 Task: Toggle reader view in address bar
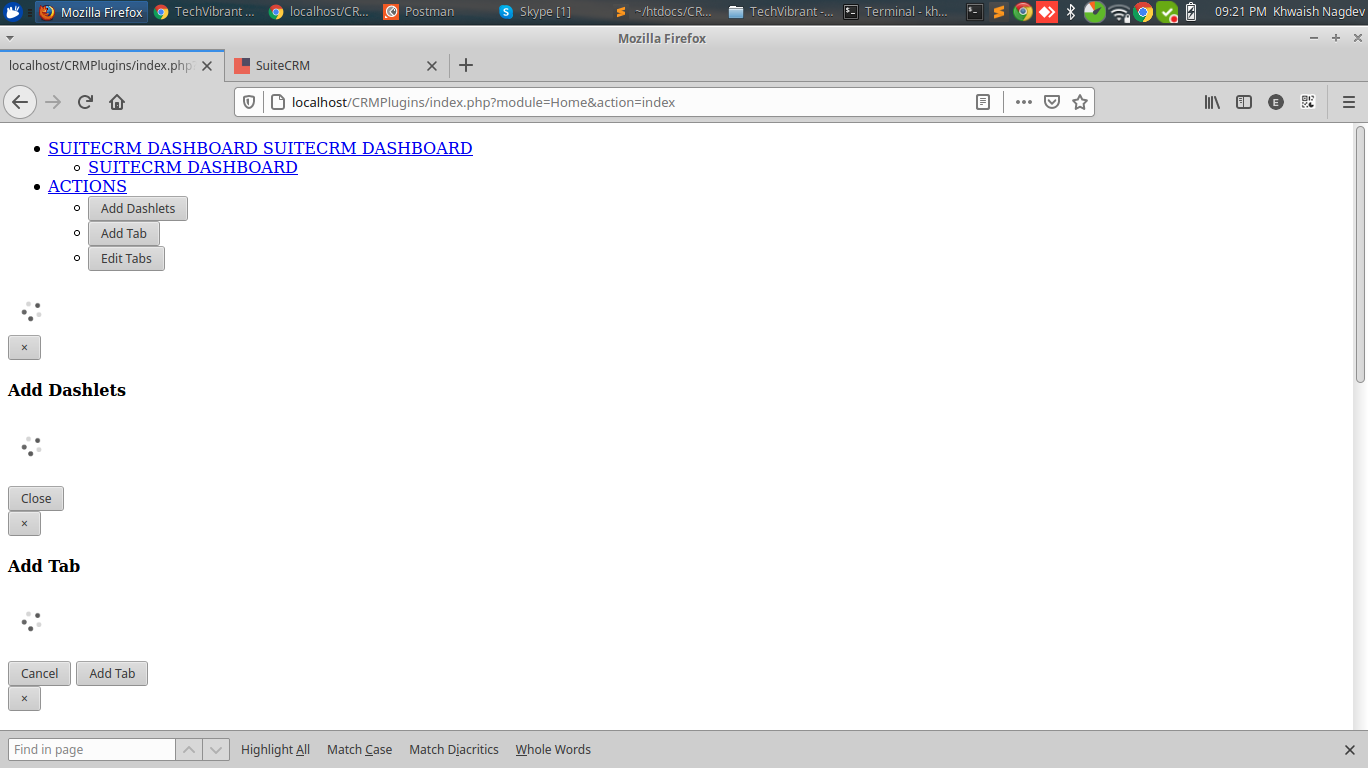983,102
